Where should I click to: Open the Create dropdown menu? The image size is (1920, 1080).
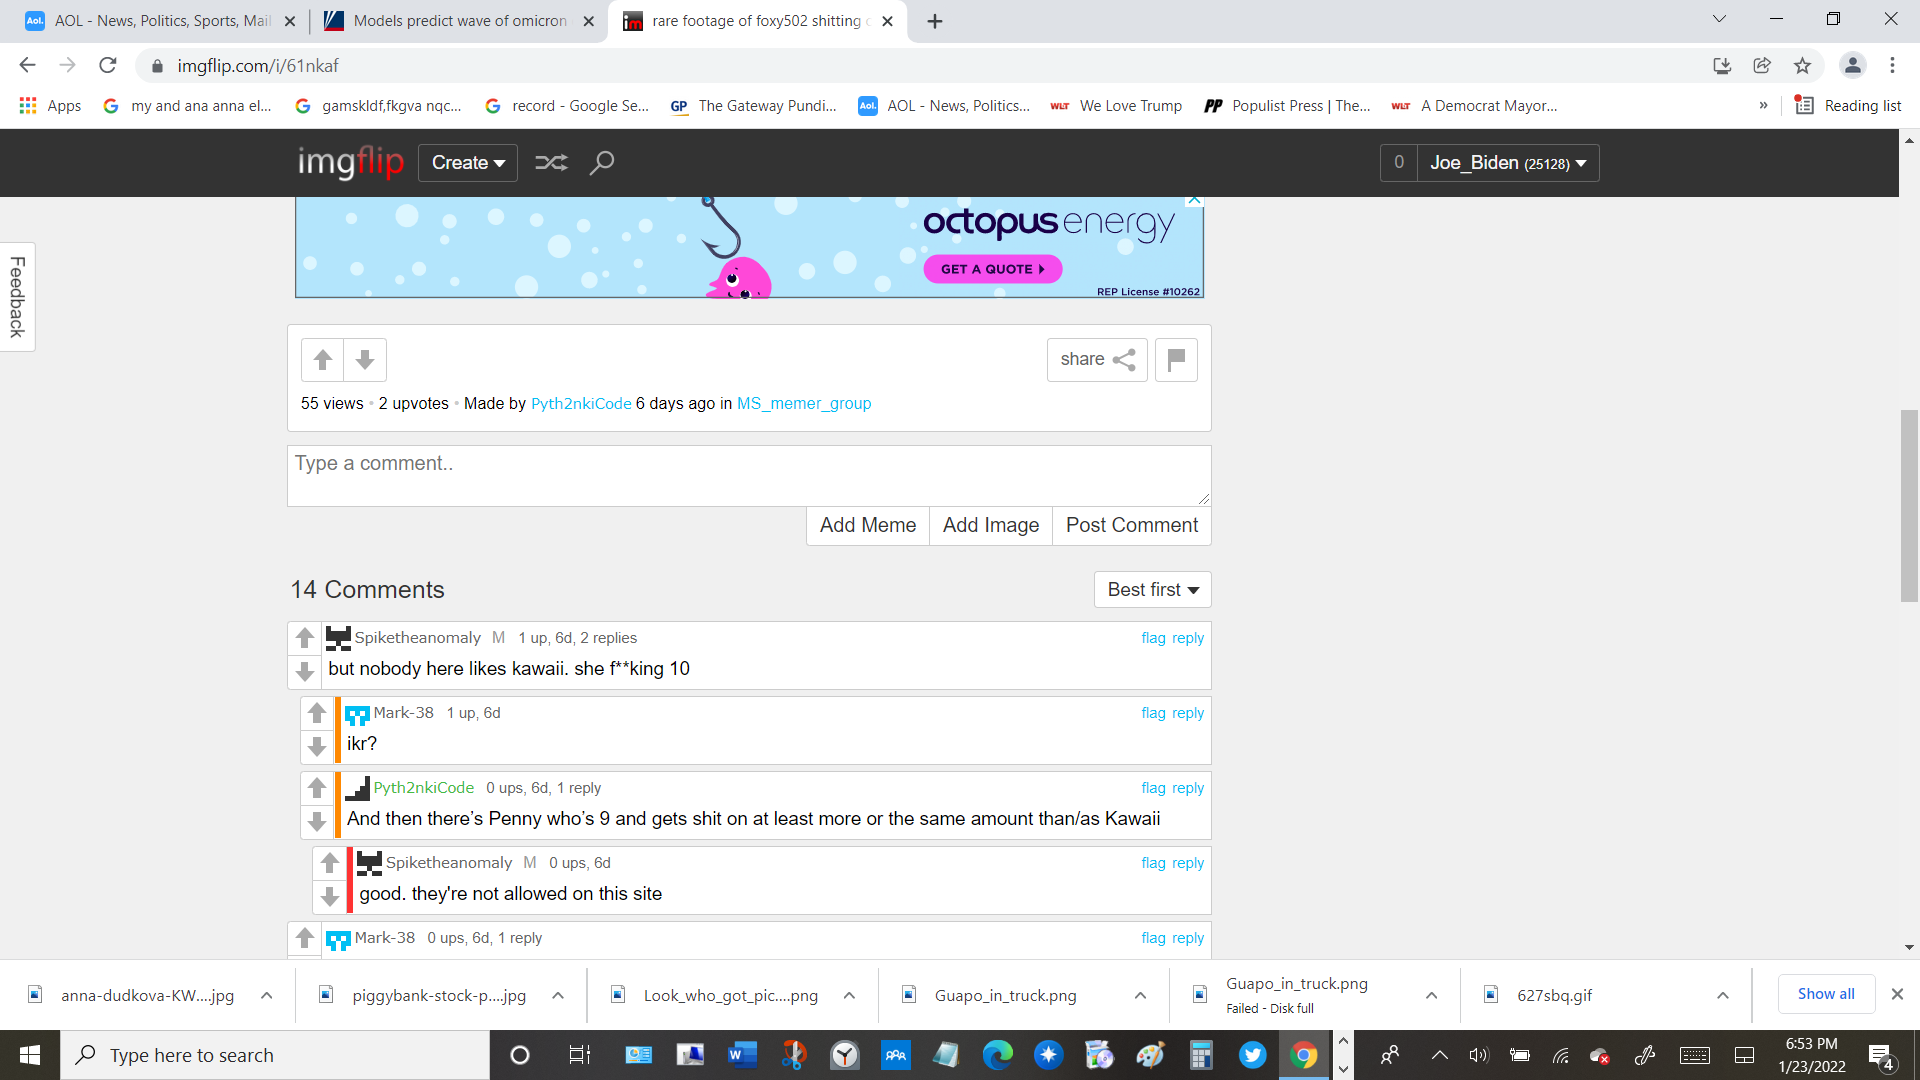[x=468, y=163]
